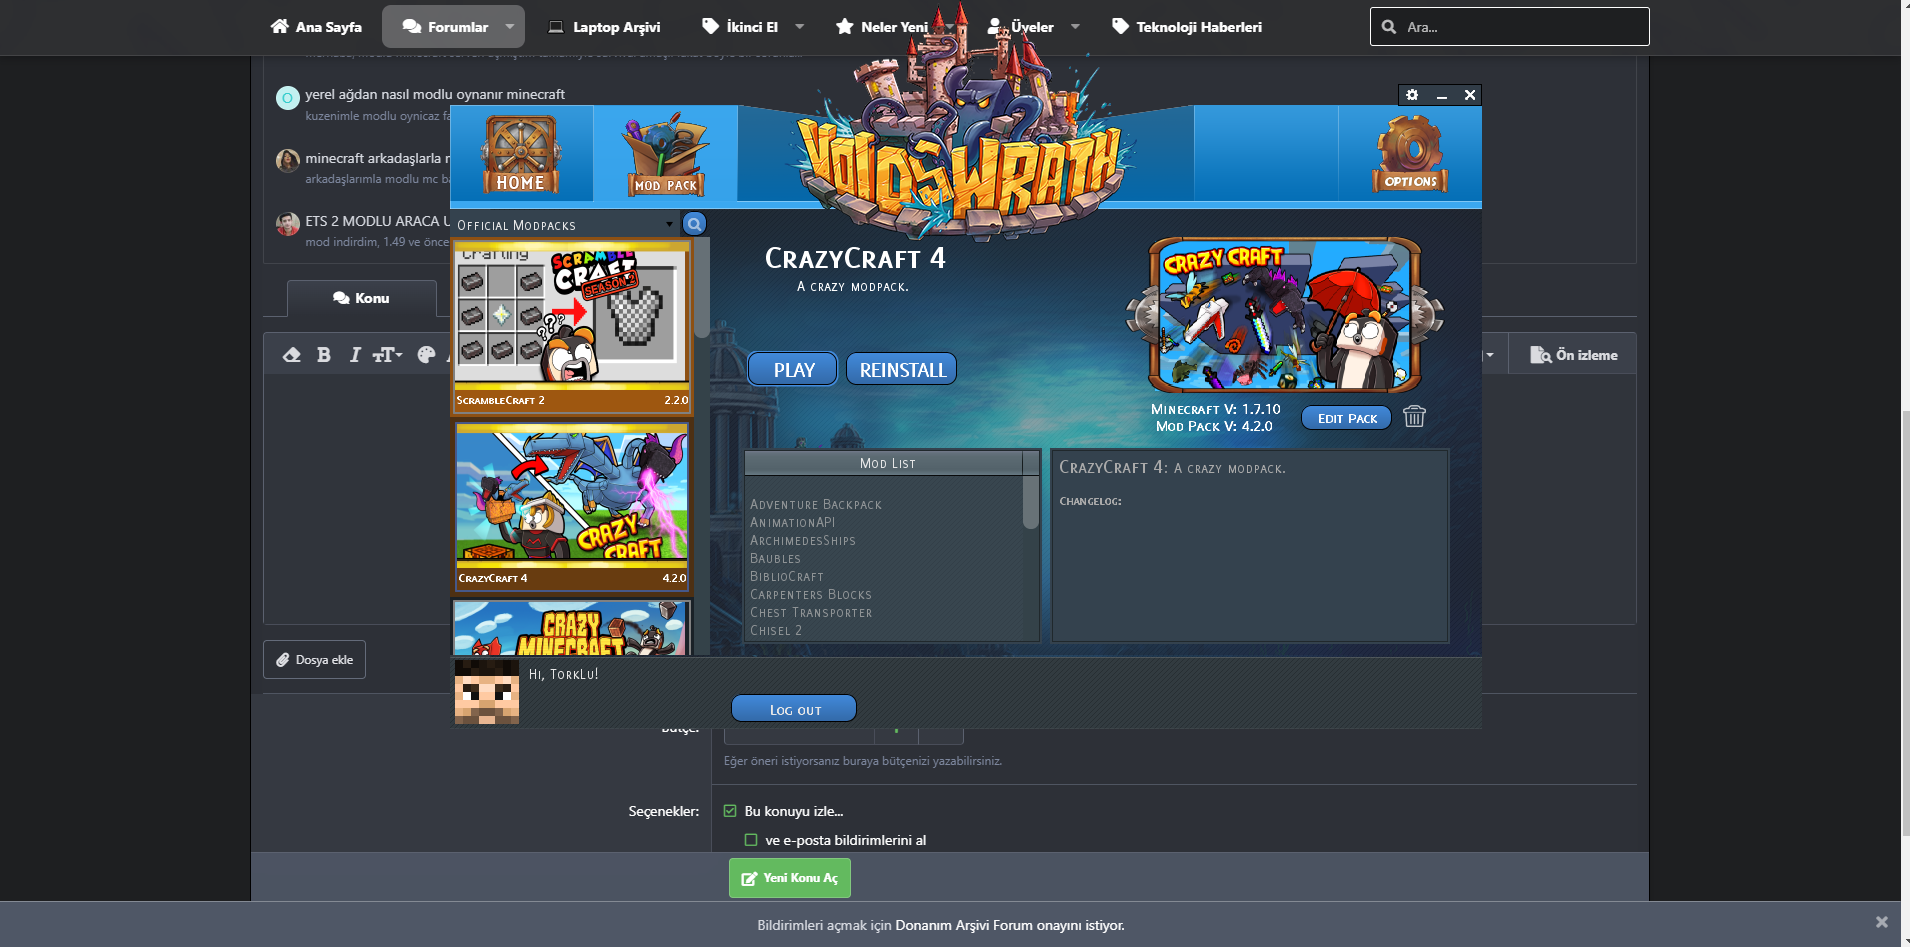The height and width of the screenshot is (947, 1910).
Task: Click avatar beside 'ETS 2 MODLU ARACA' thread
Action: click(x=288, y=224)
